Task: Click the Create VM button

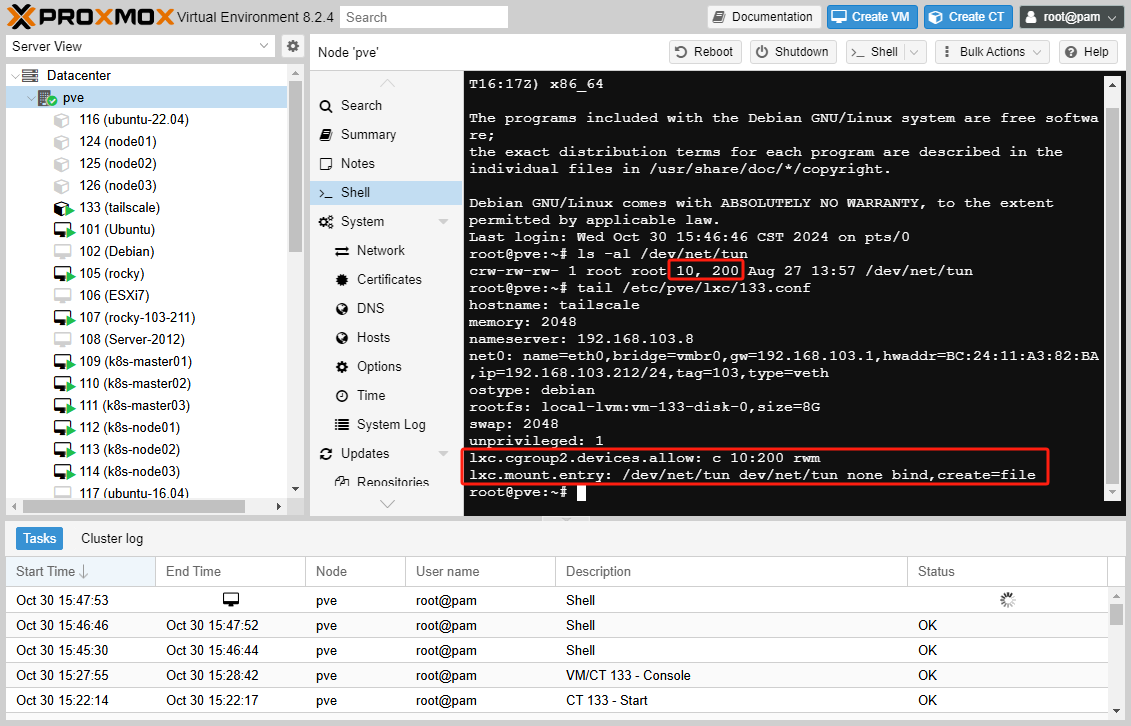Action: (872, 17)
